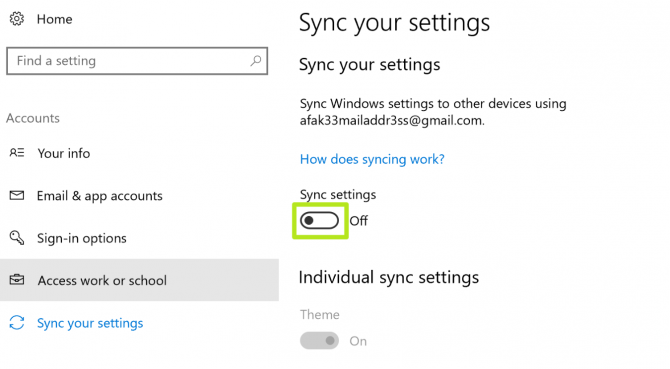
Task: Click the Theme setting label
Action: [x=320, y=314]
